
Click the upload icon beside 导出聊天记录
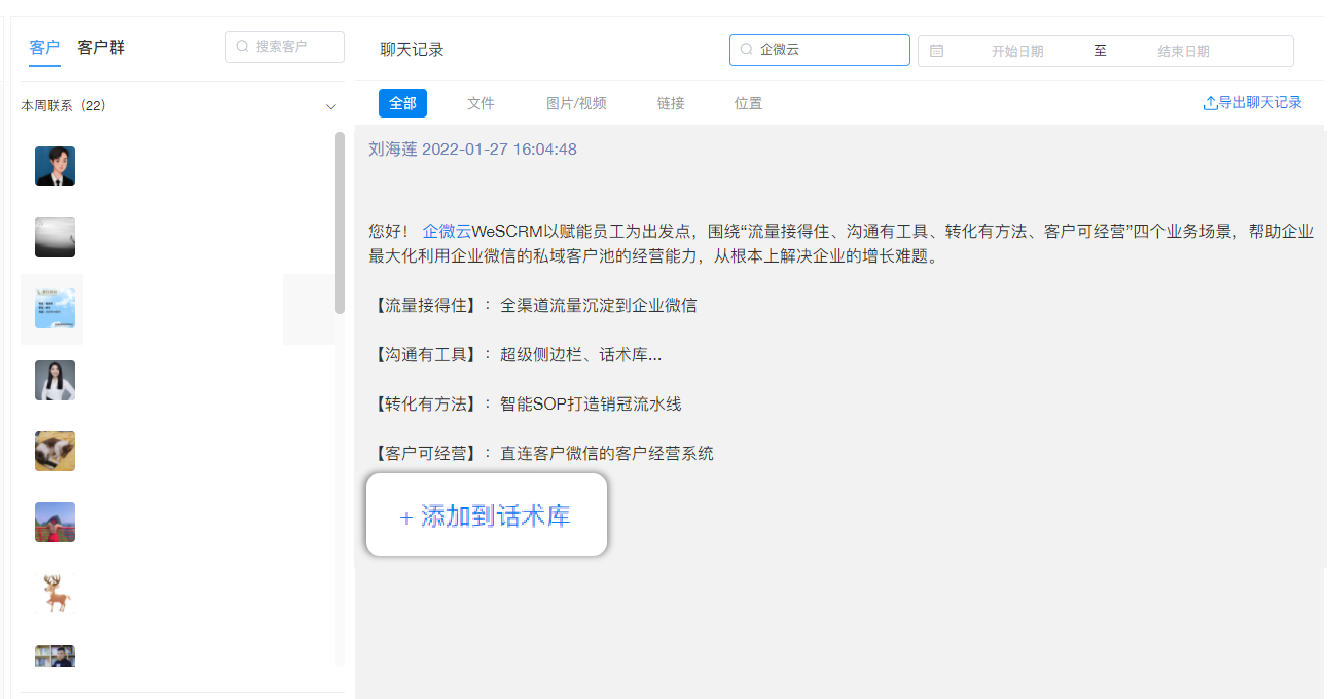[1210, 103]
